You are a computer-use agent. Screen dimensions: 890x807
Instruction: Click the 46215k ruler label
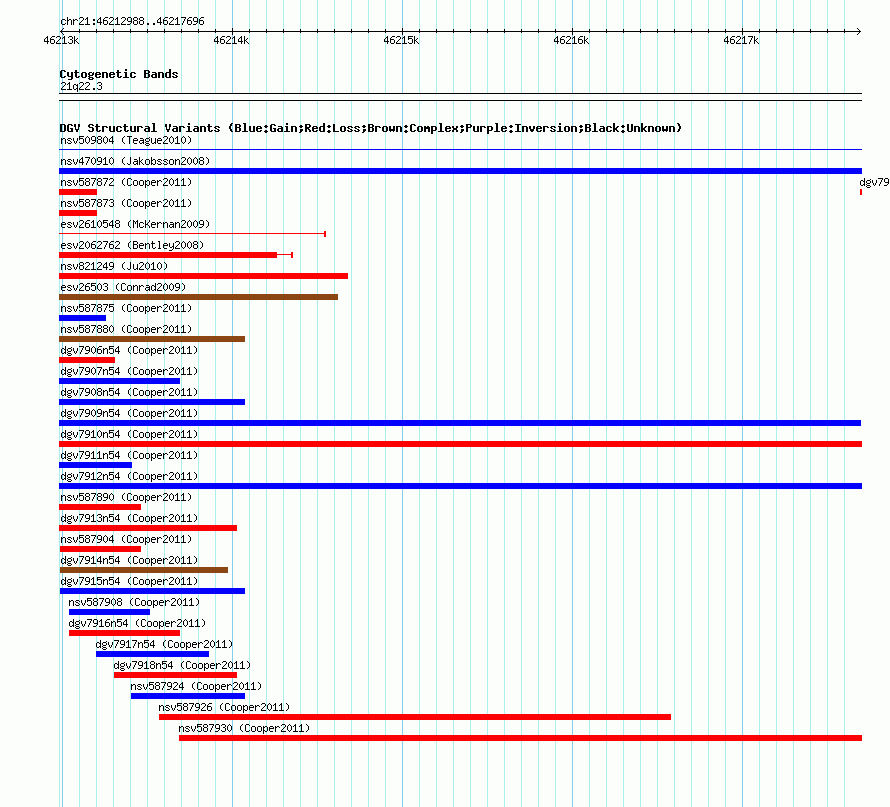[x=401, y=40]
